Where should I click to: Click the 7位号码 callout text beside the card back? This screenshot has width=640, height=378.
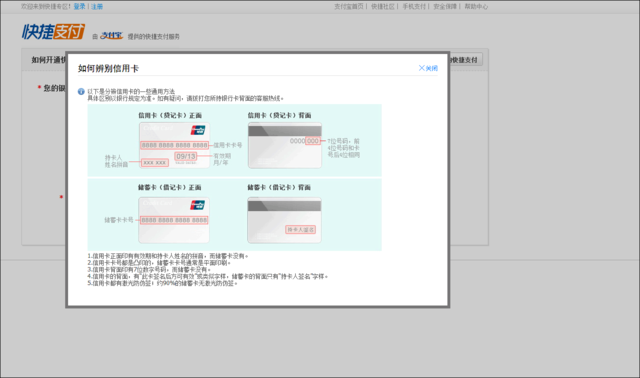click(x=344, y=148)
